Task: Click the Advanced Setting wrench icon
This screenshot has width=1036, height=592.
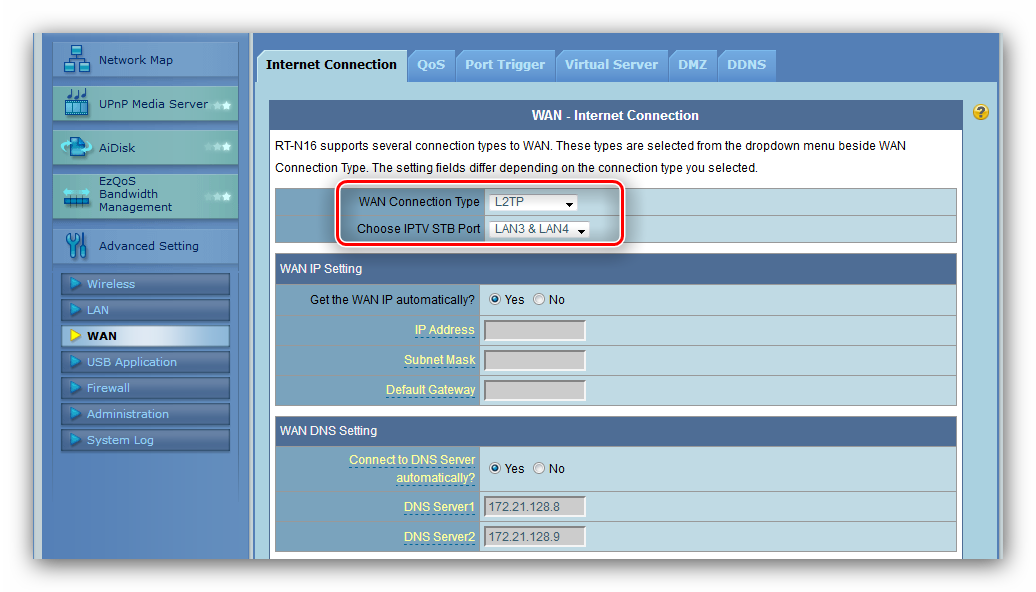Action: pos(77,246)
